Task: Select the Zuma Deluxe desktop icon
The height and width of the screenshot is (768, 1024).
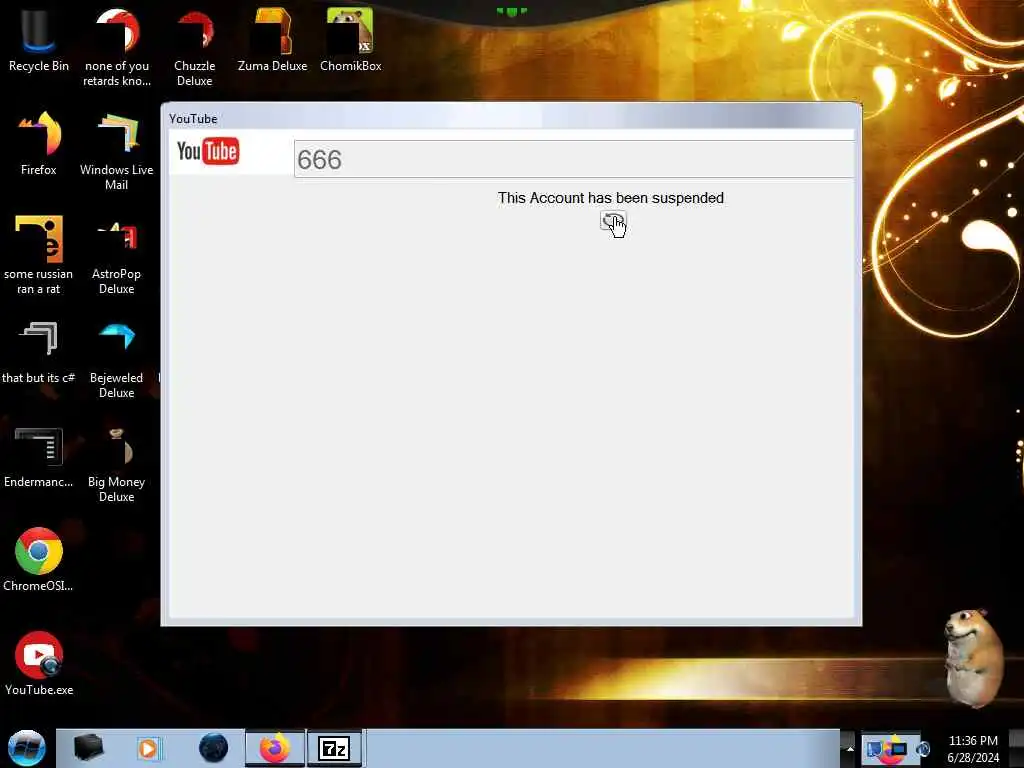Action: click(272, 40)
